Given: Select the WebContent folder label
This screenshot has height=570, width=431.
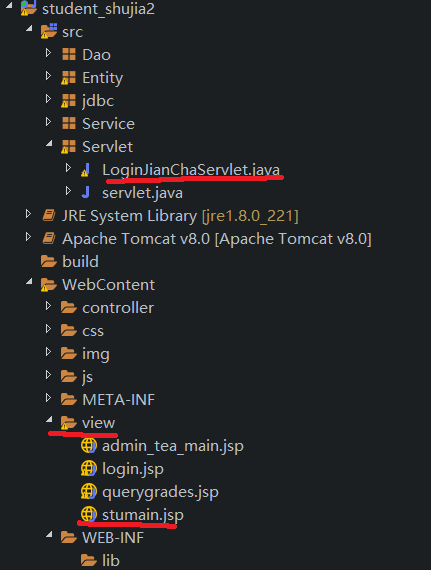Looking at the screenshot, I should [108, 285].
